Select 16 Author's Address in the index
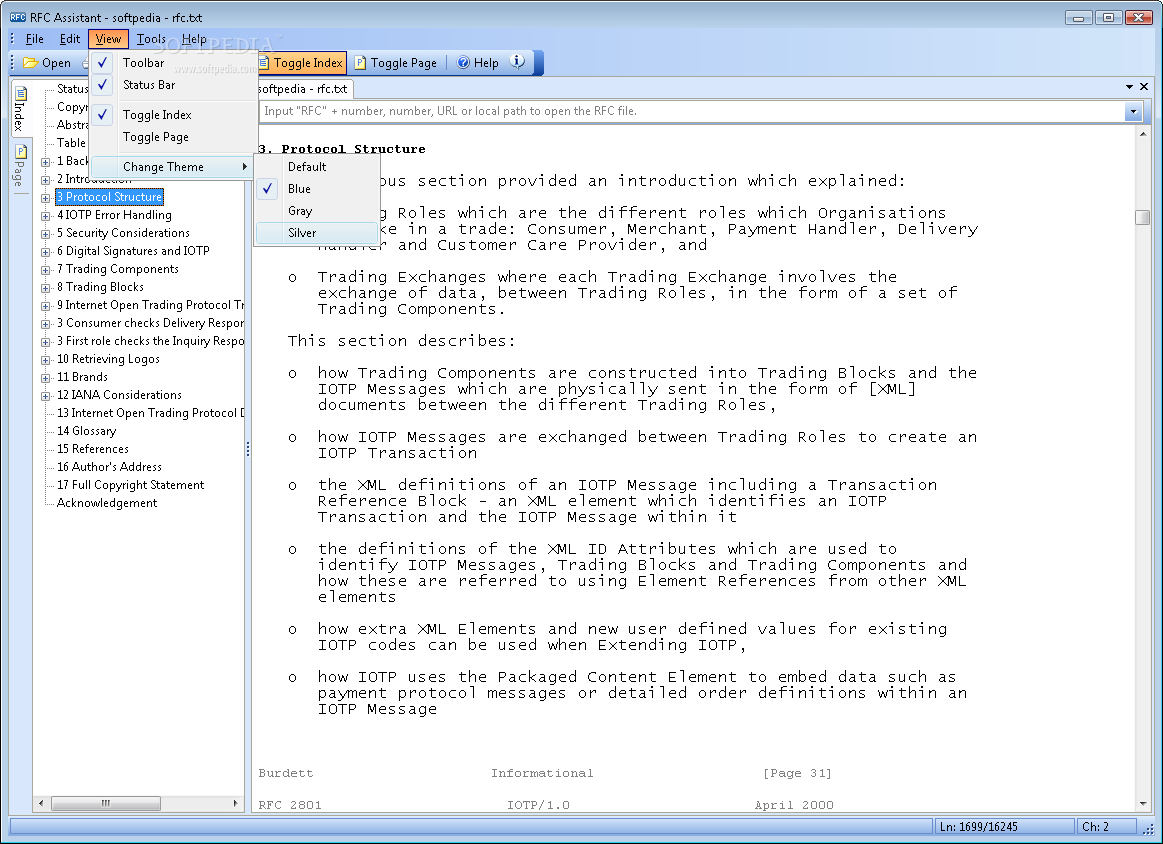Viewport: 1163px width, 844px height. tap(109, 466)
